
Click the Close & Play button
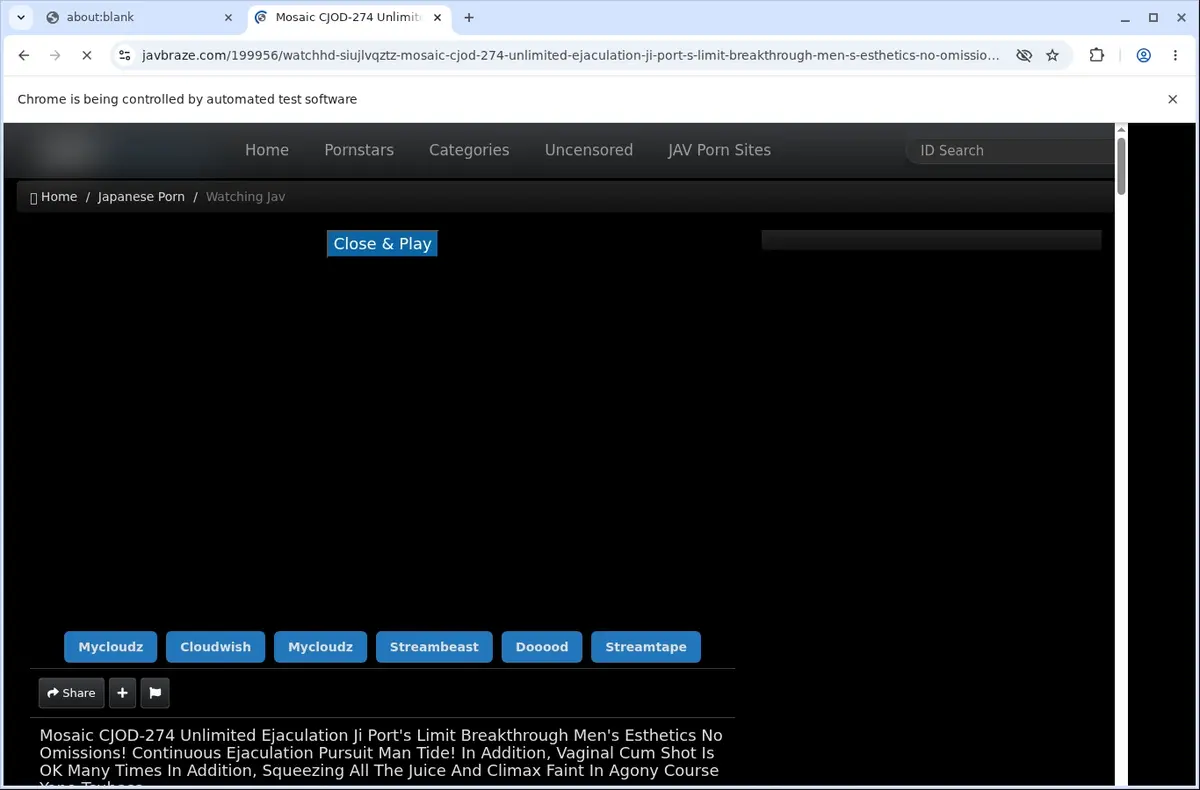[382, 244]
